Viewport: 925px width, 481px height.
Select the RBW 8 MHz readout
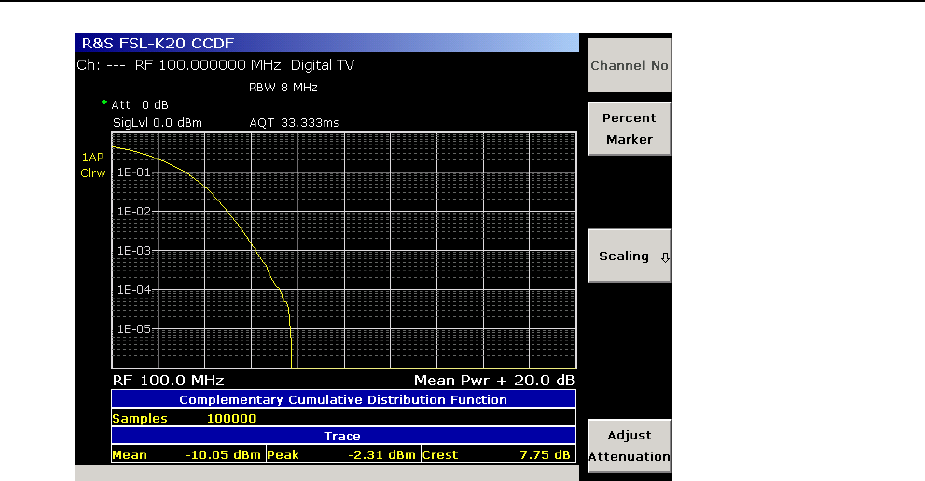click(x=283, y=87)
